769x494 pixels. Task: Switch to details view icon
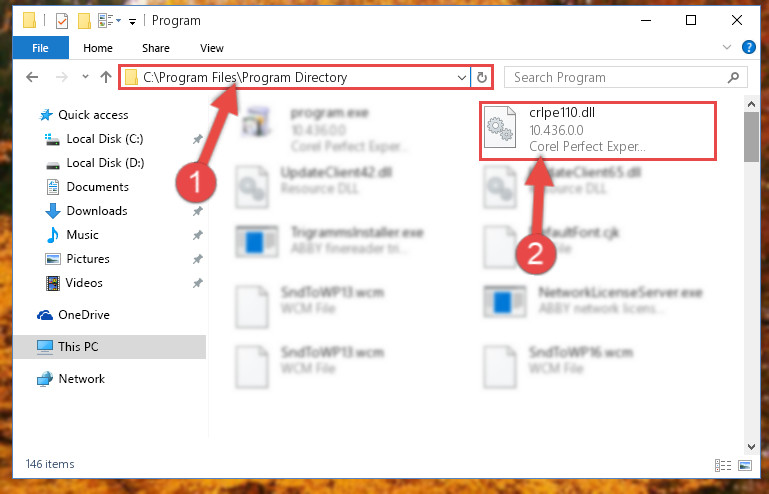(722, 465)
